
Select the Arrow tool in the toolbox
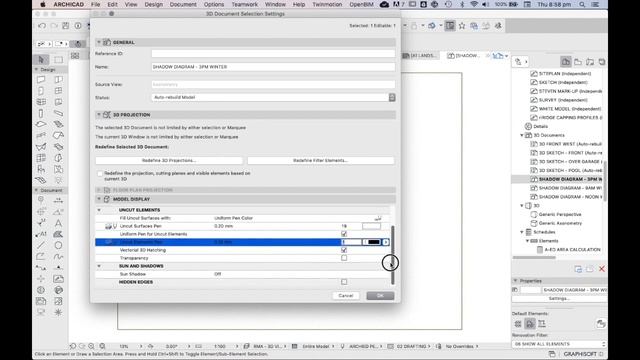point(41,60)
